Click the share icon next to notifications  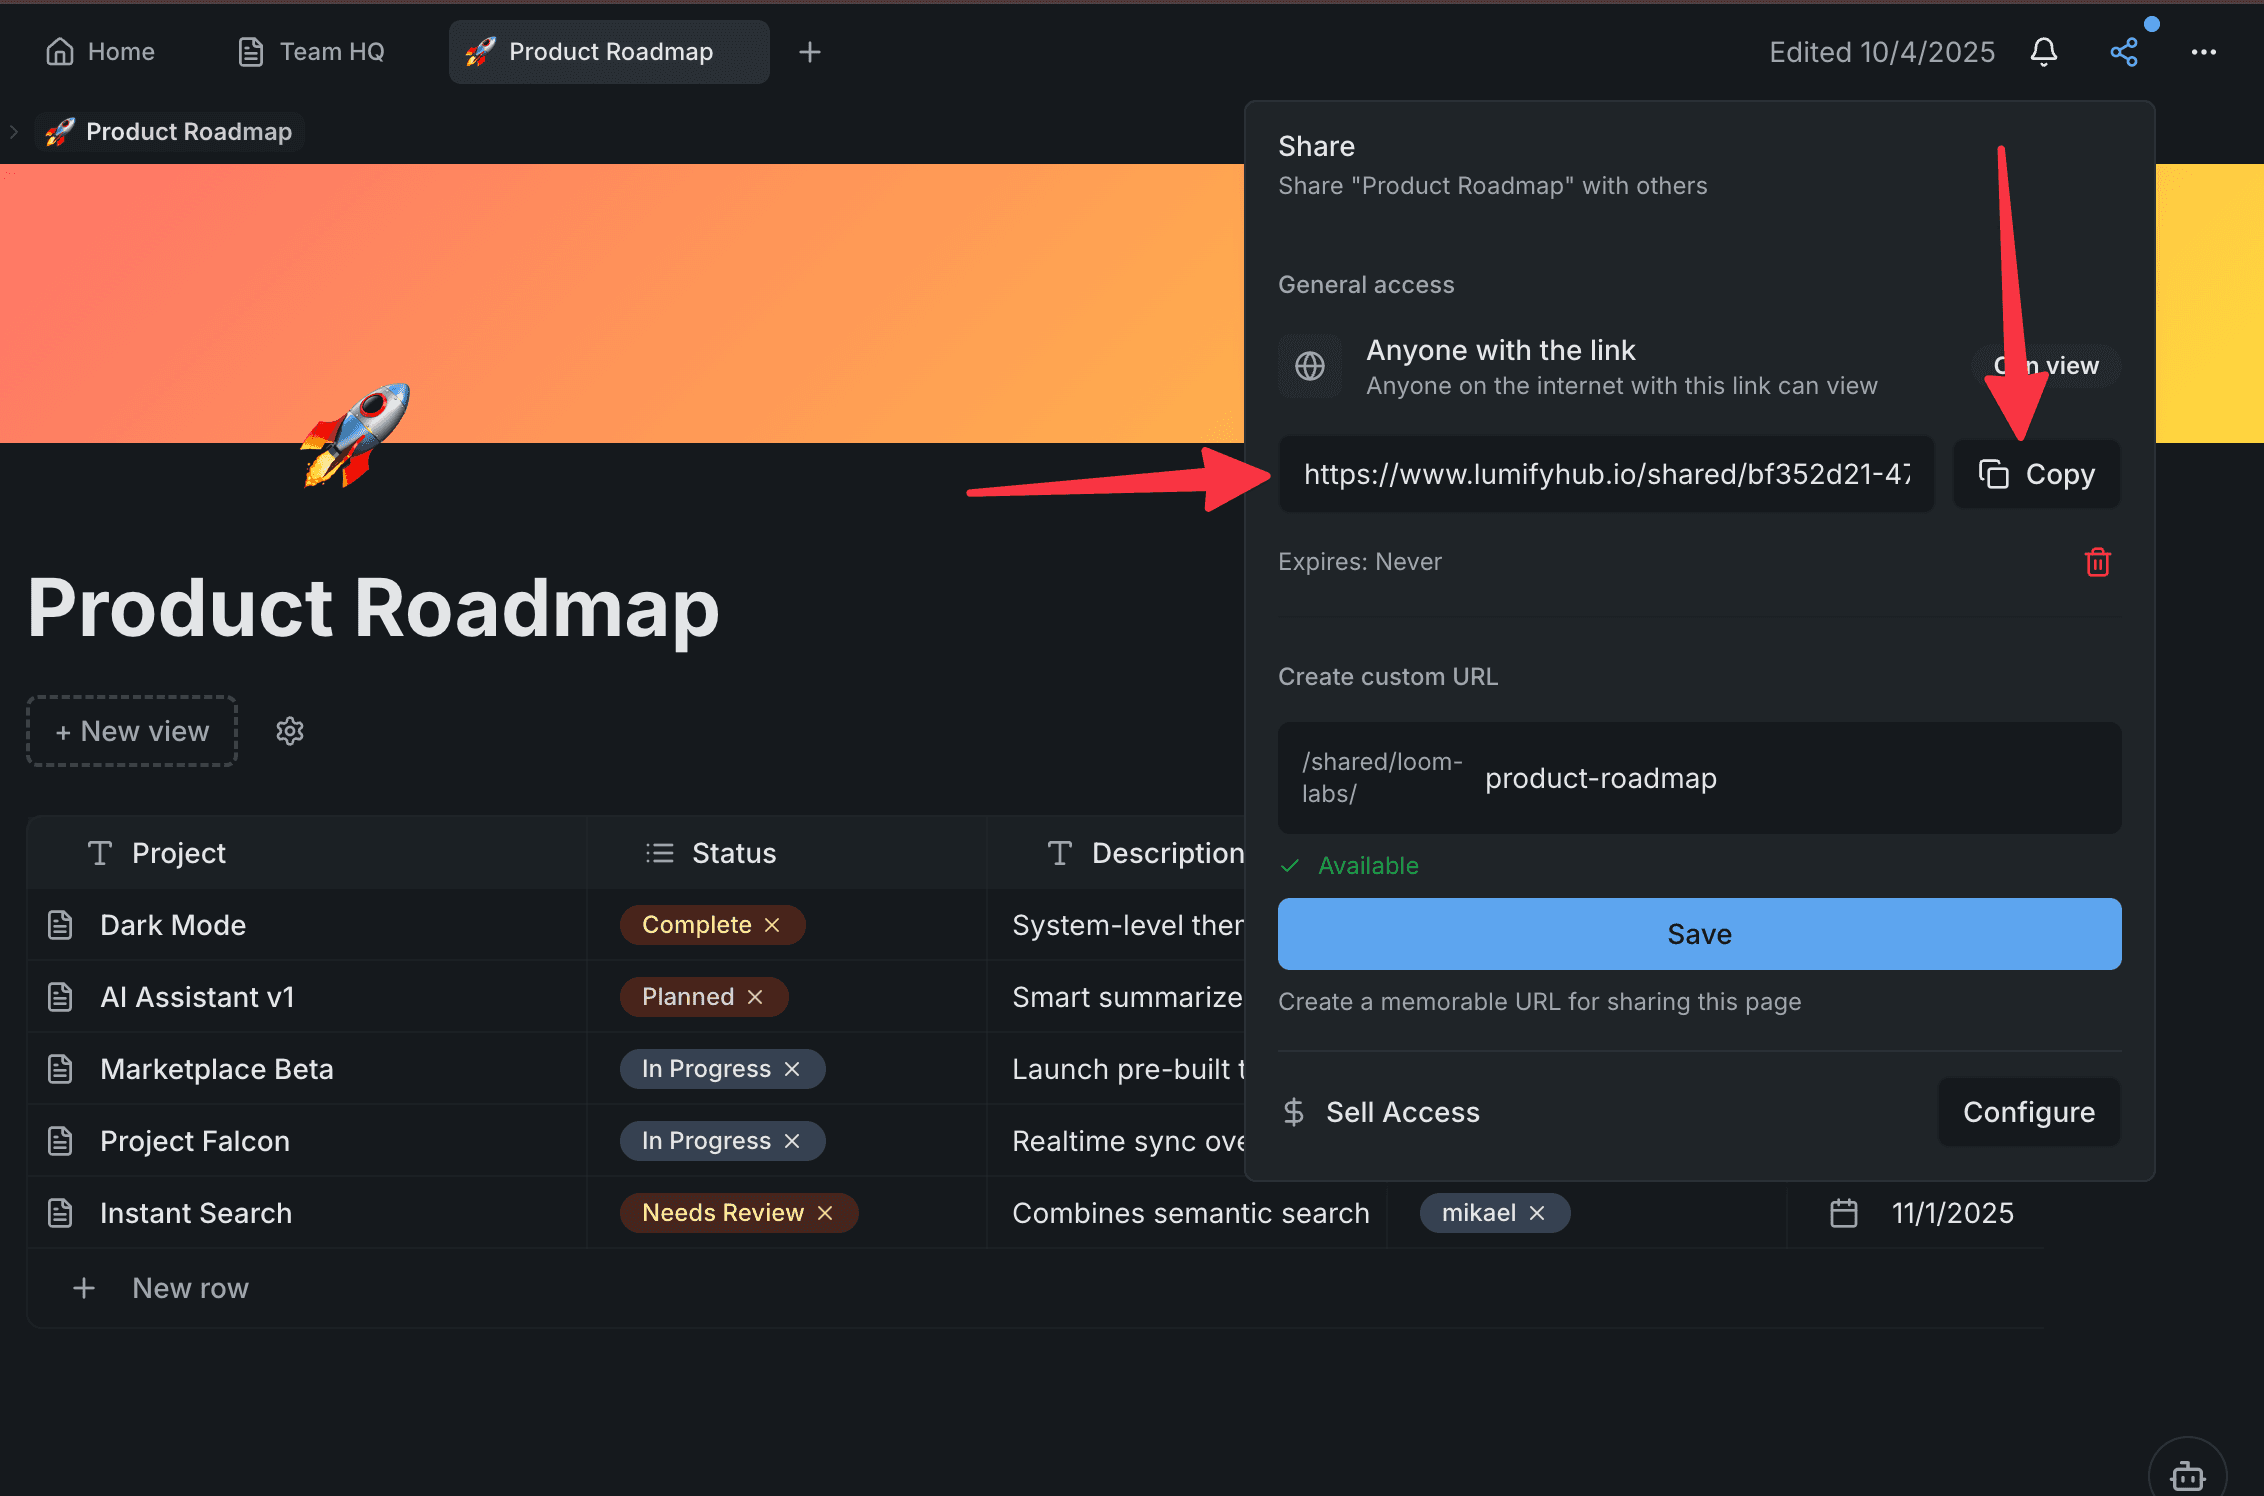tap(2124, 51)
